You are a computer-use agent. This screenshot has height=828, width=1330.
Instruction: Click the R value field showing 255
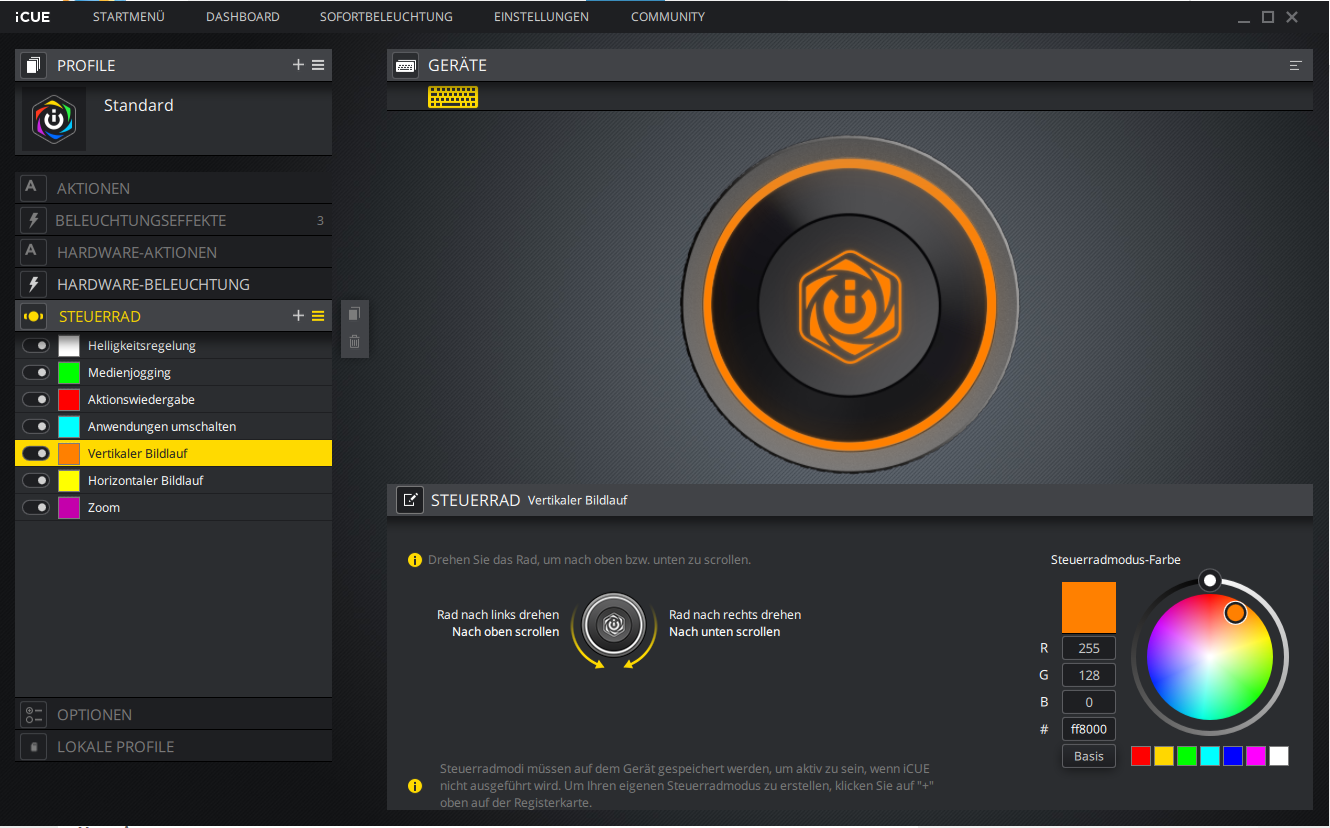[x=1089, y=648]
